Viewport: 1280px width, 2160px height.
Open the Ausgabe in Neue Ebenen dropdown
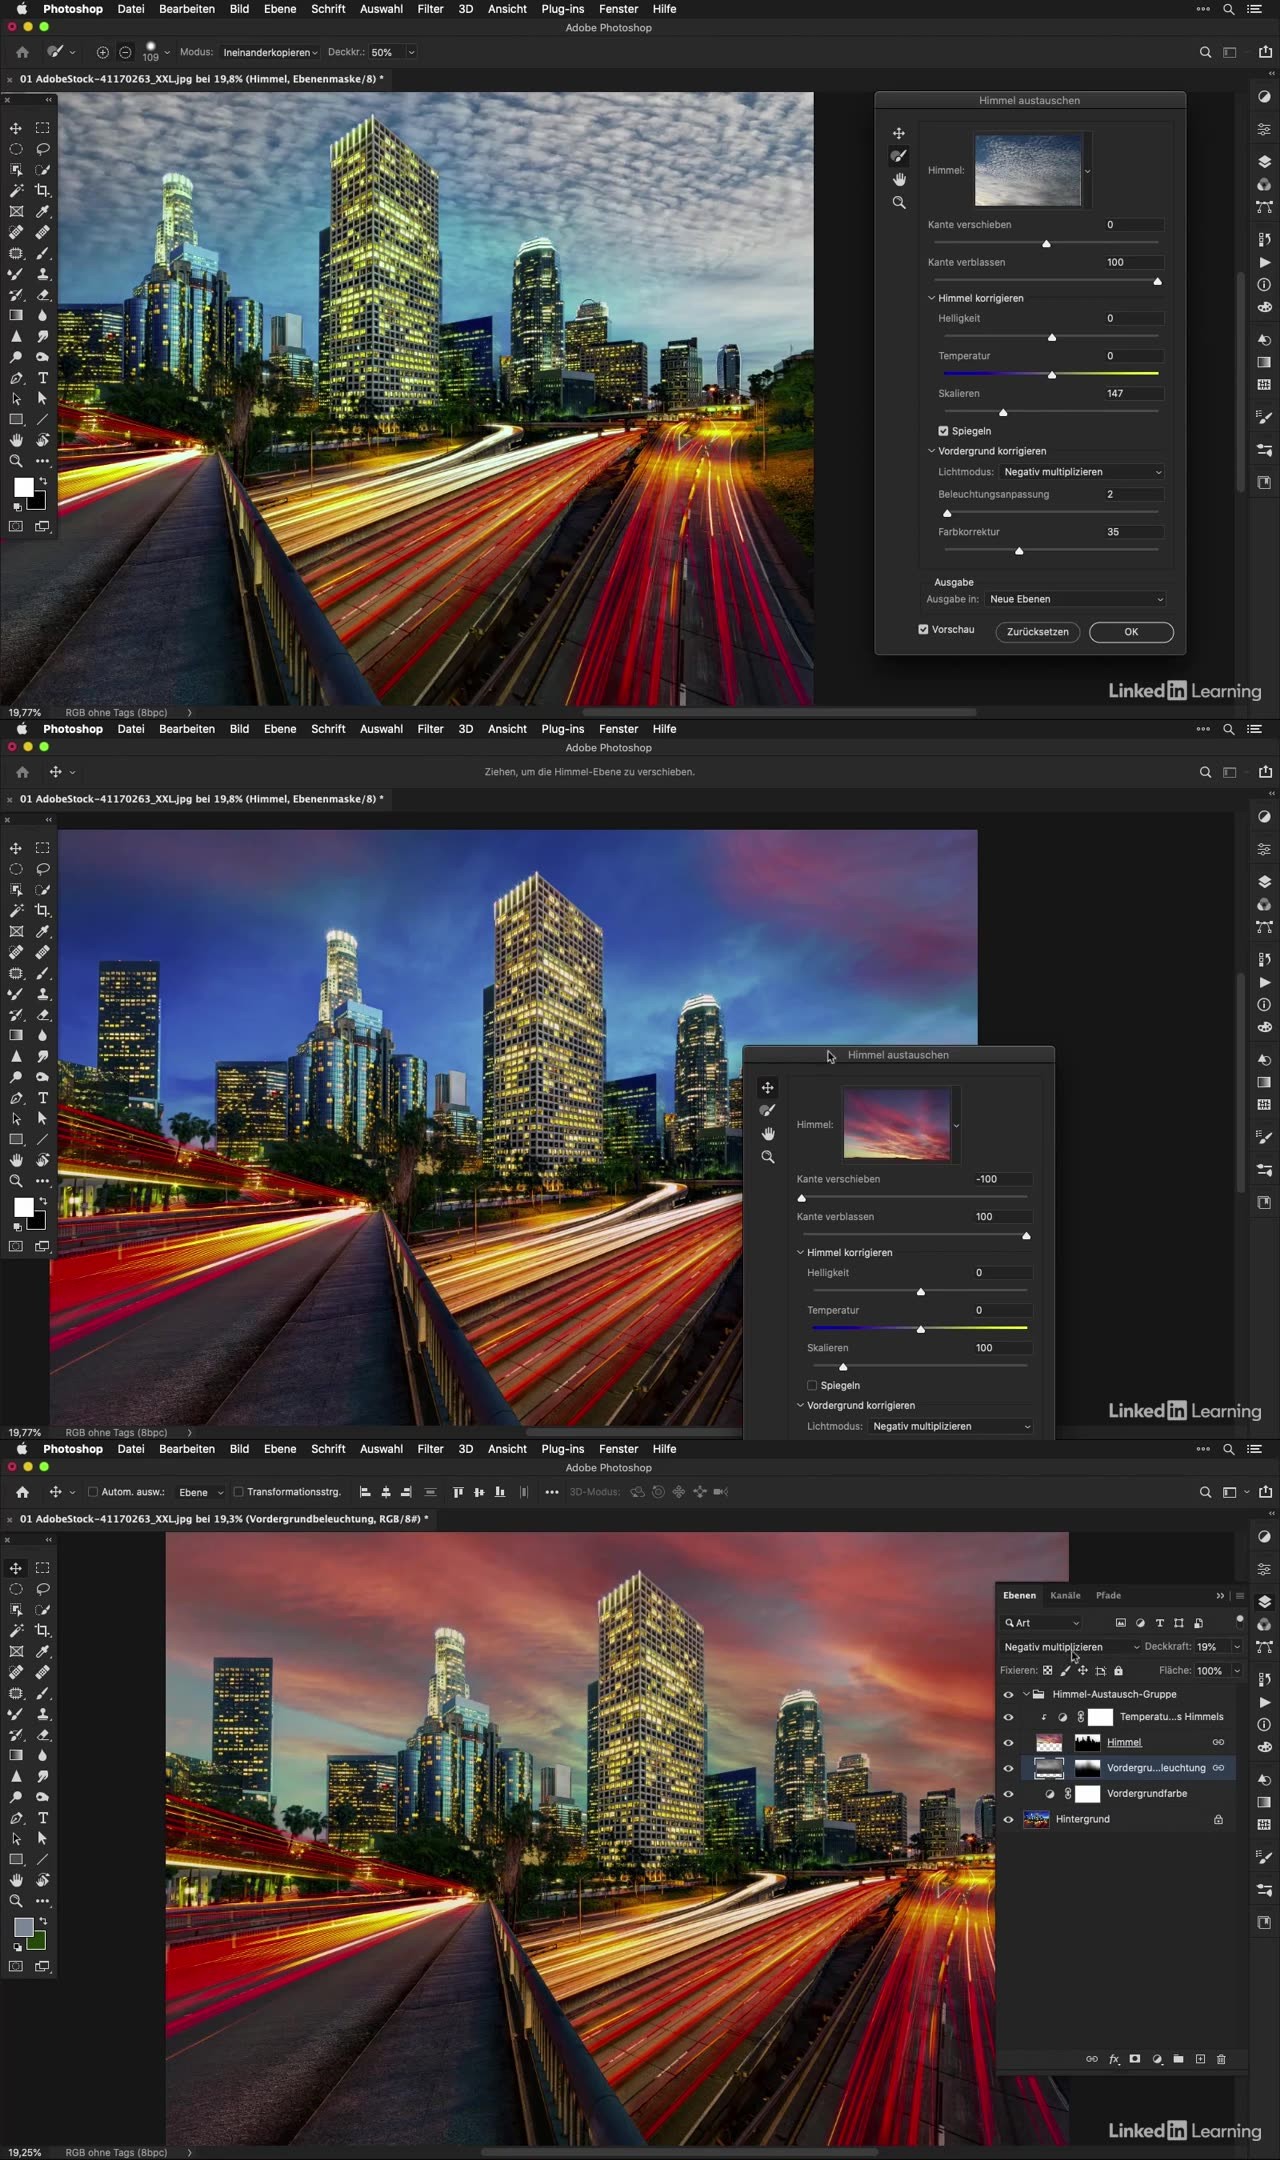click(1075, 599)
